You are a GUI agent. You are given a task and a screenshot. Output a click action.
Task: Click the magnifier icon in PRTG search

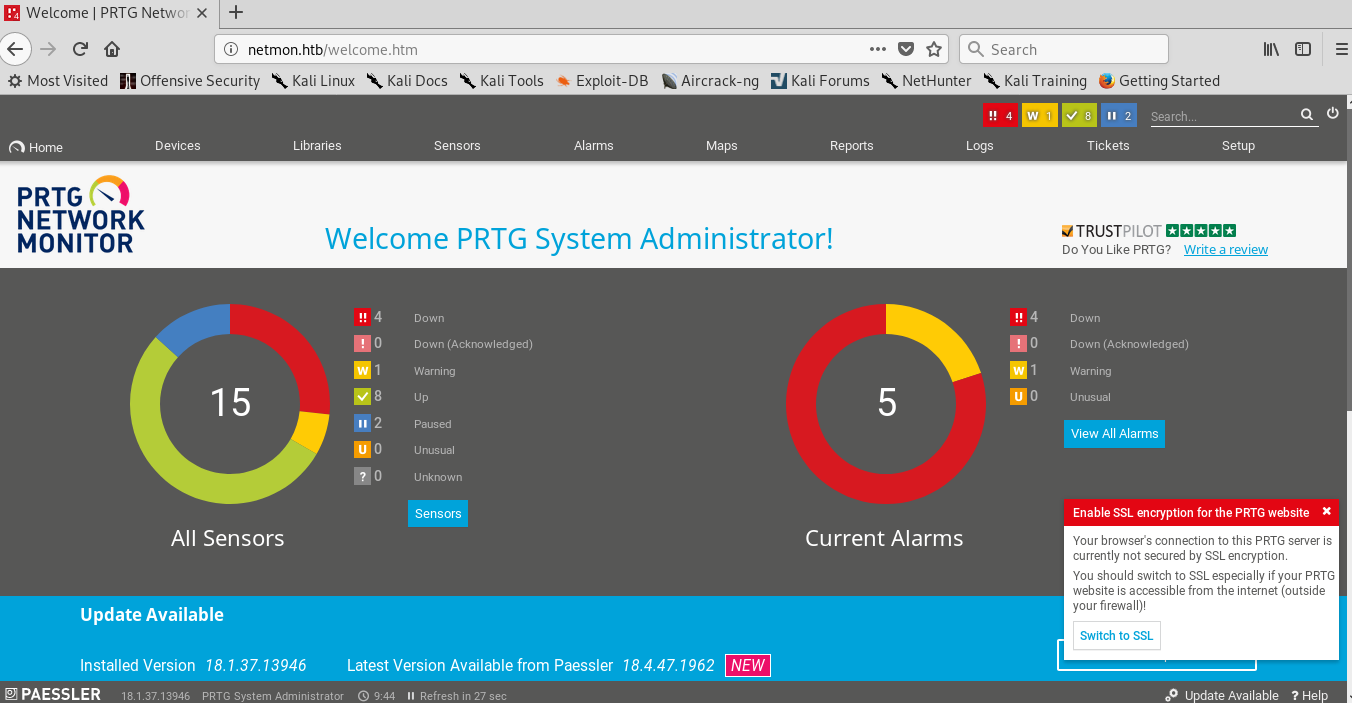coord(1307,116)
